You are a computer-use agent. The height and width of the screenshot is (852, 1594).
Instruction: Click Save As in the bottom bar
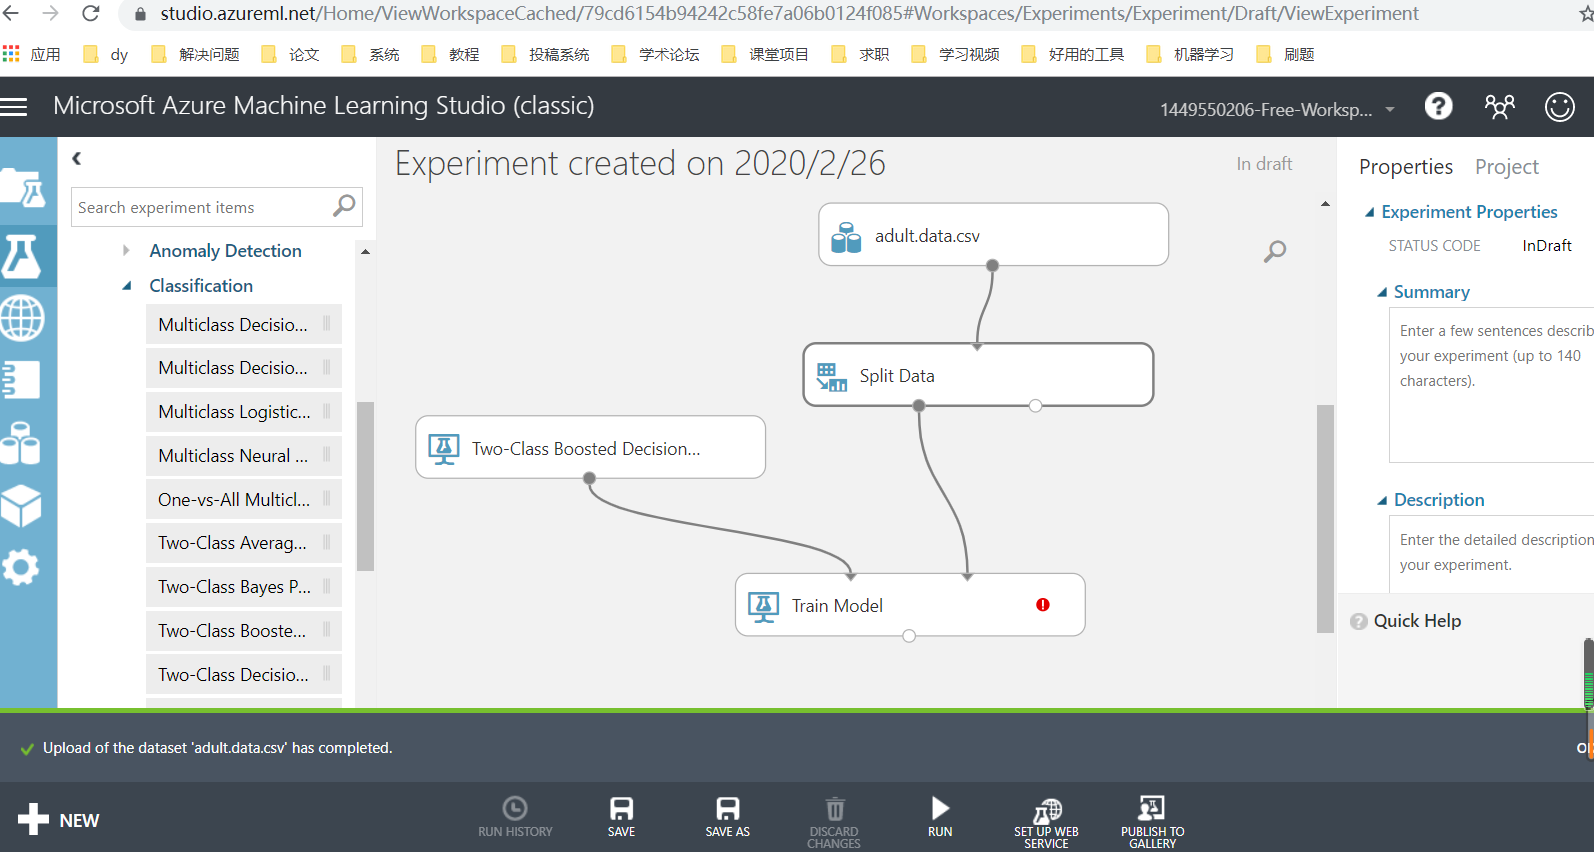[727, 816]
